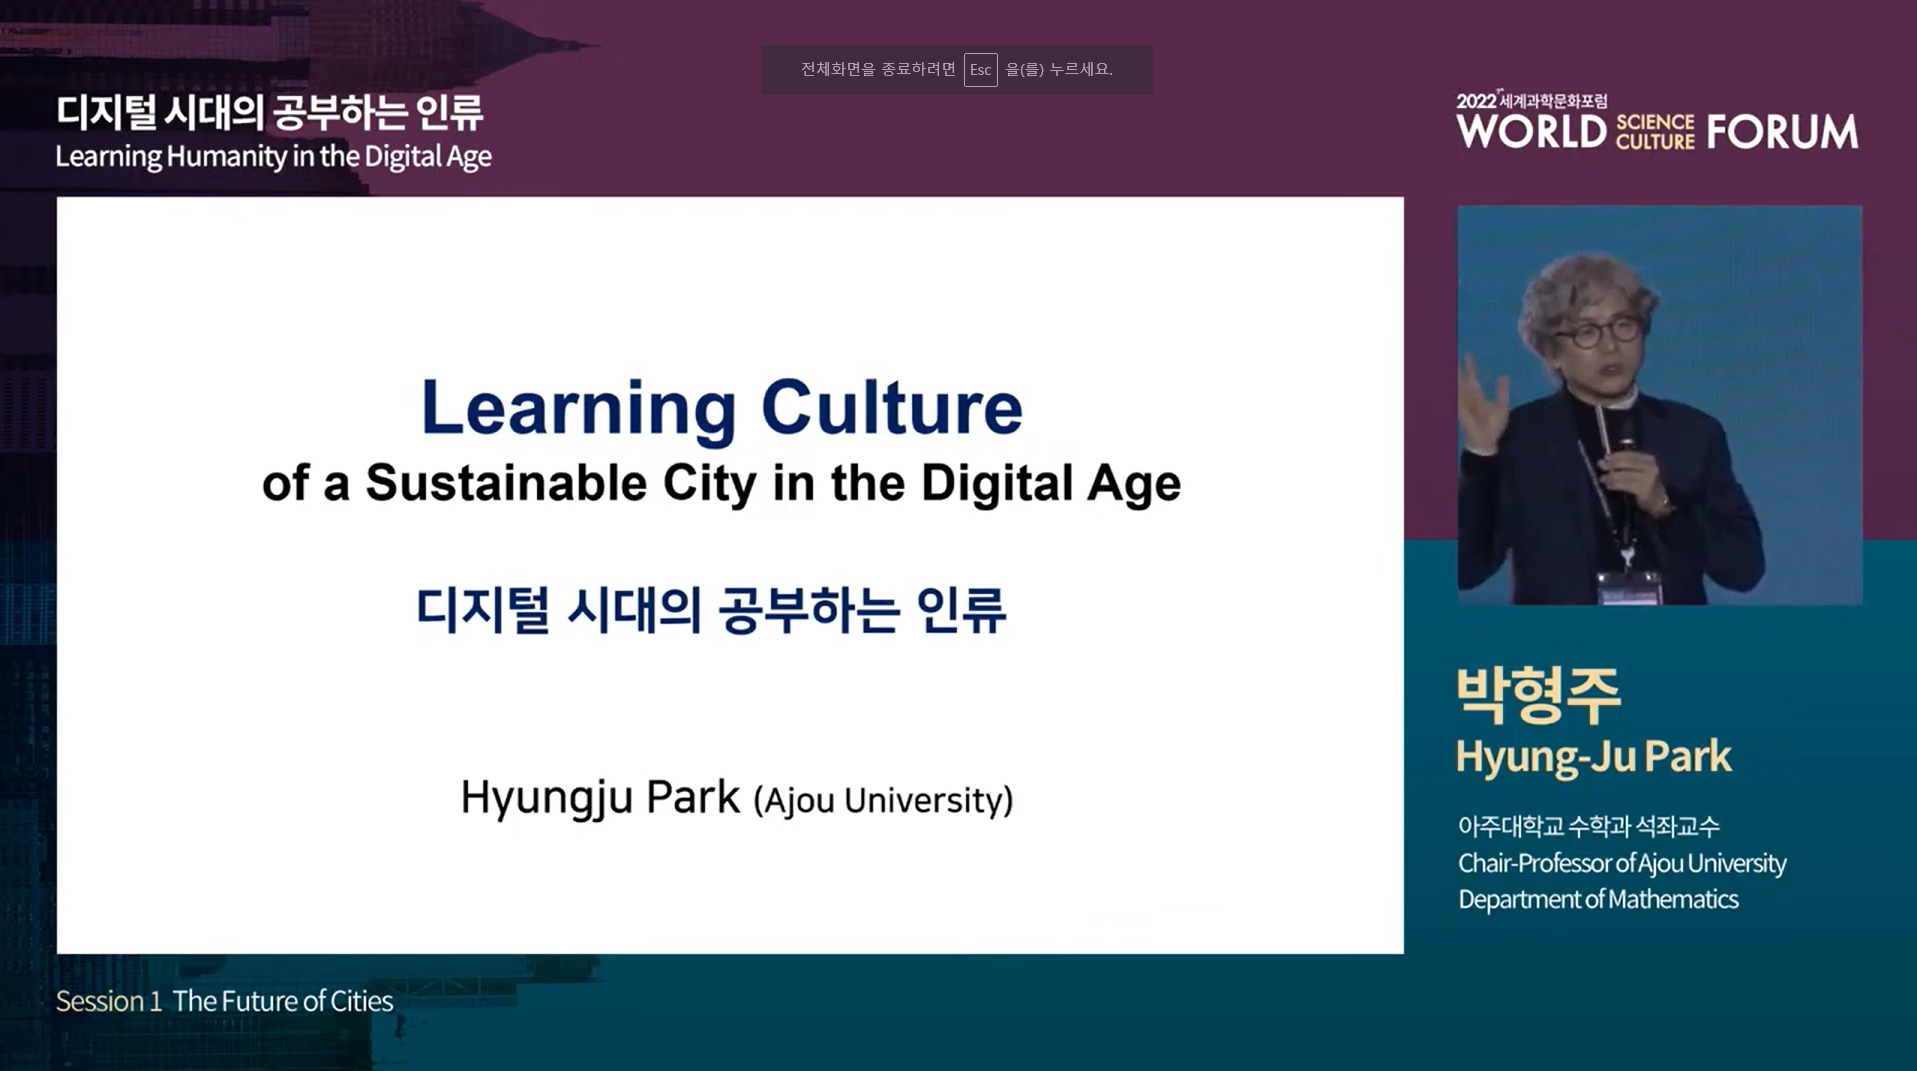Click "Chair-Professor of Ajou University" text
The width and height of the screenshot is (1917, 1071).
[x=1621, y=863]
